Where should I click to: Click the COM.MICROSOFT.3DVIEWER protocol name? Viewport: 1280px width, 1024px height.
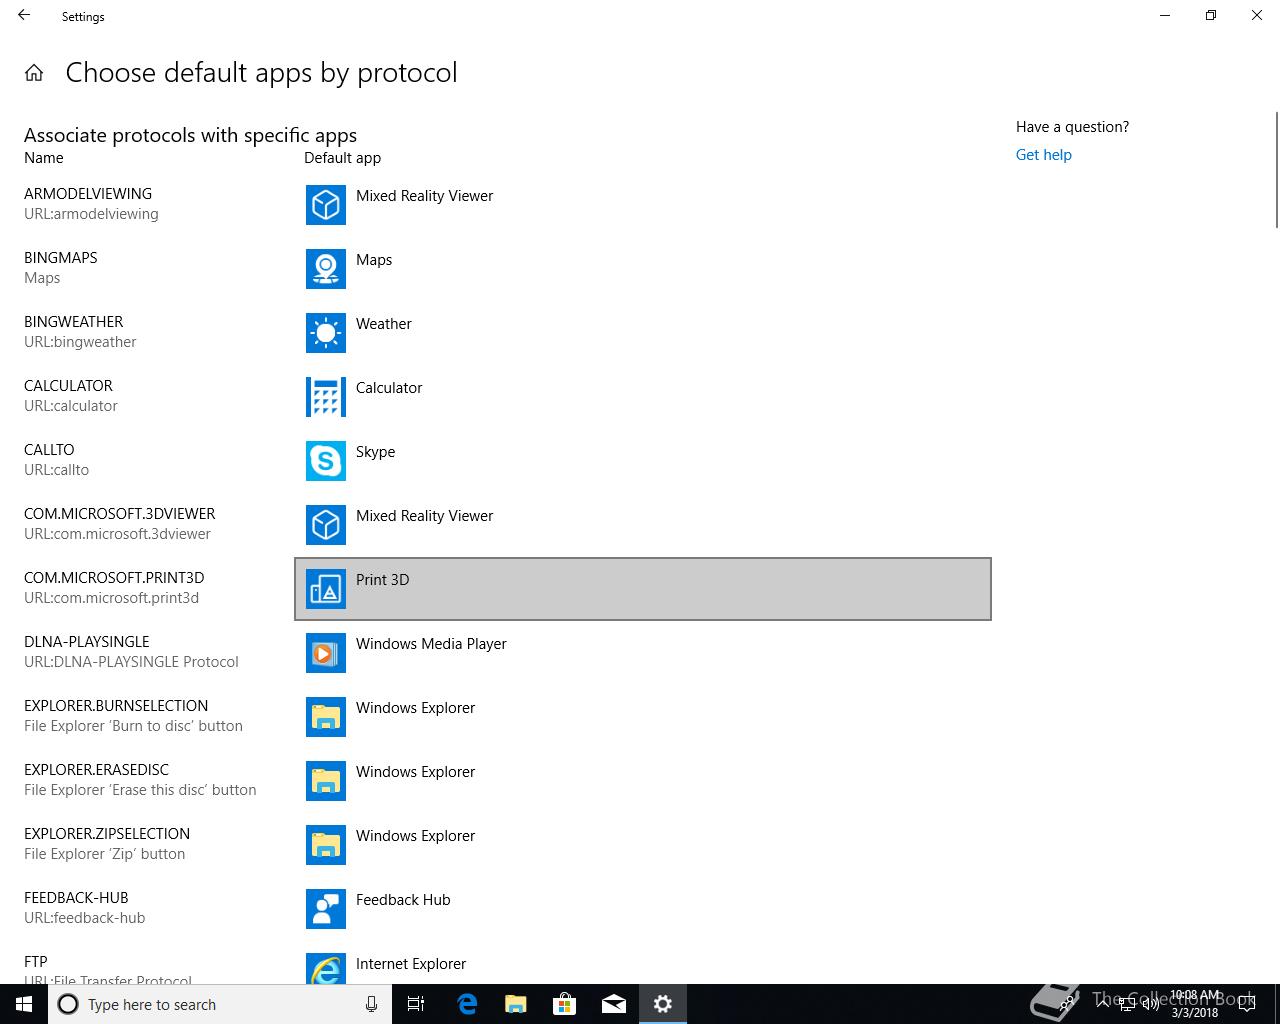(120, 514)
